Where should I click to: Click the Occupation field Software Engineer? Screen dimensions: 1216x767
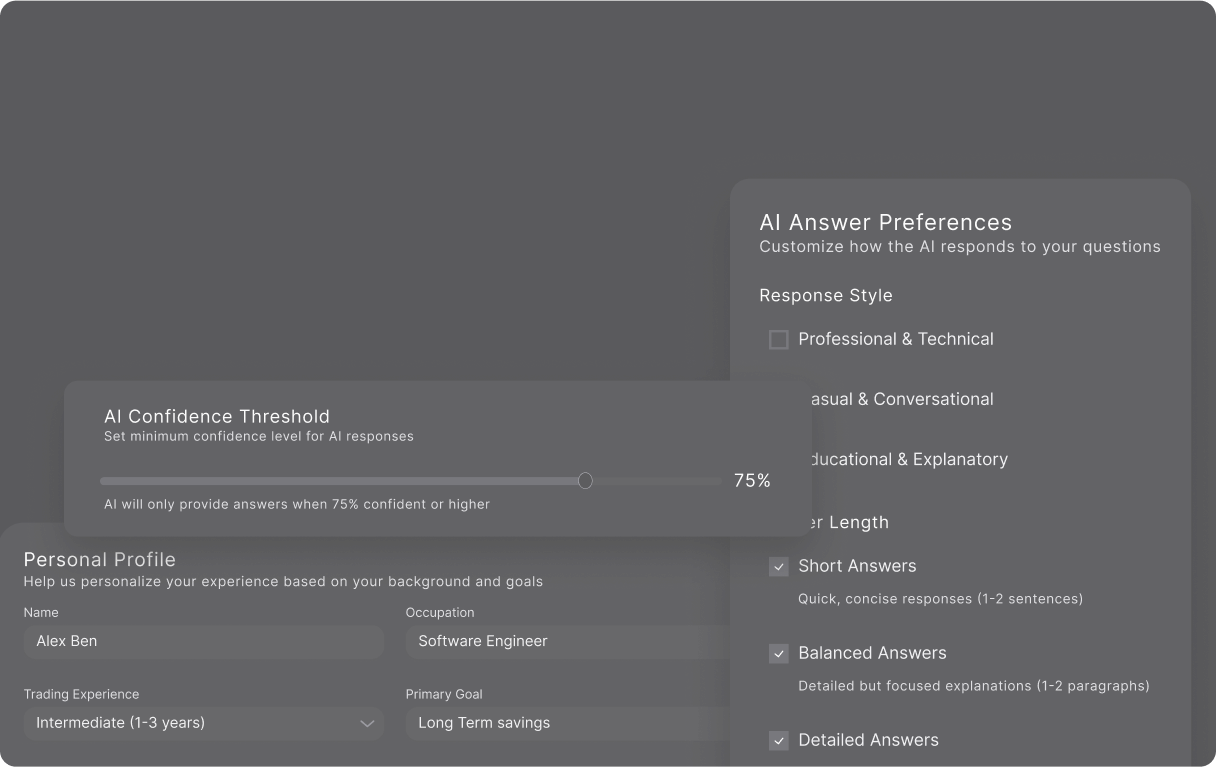pos(567,641)
